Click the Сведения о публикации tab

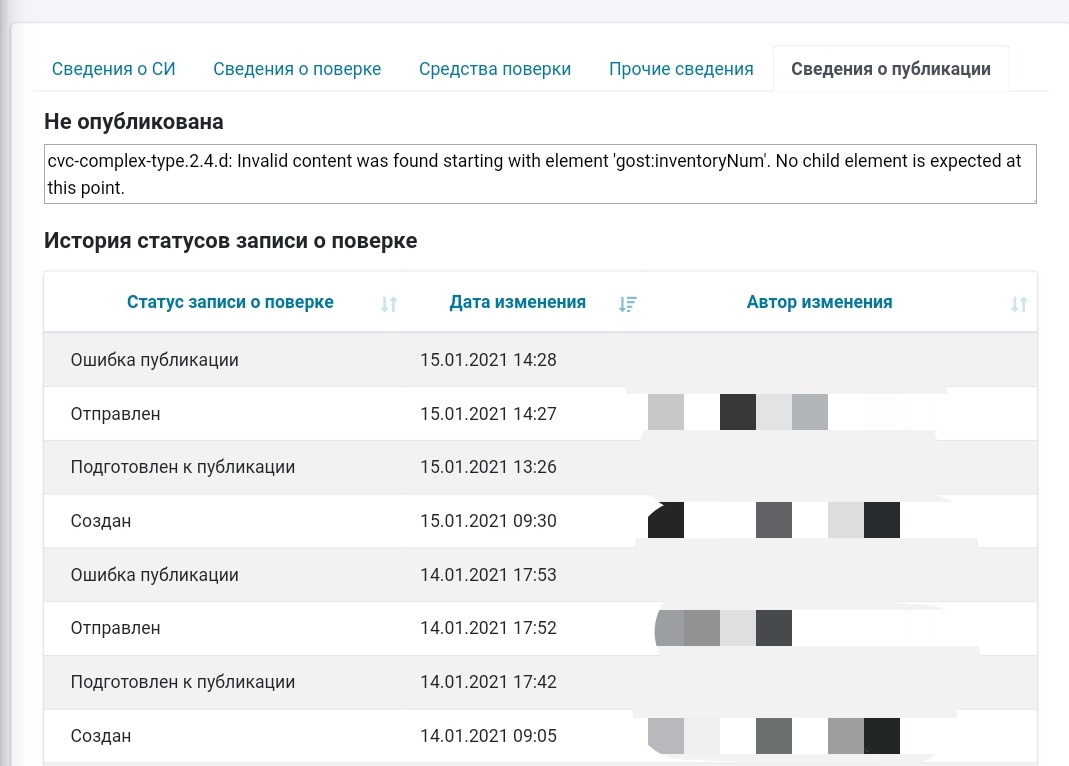point(890,69)
